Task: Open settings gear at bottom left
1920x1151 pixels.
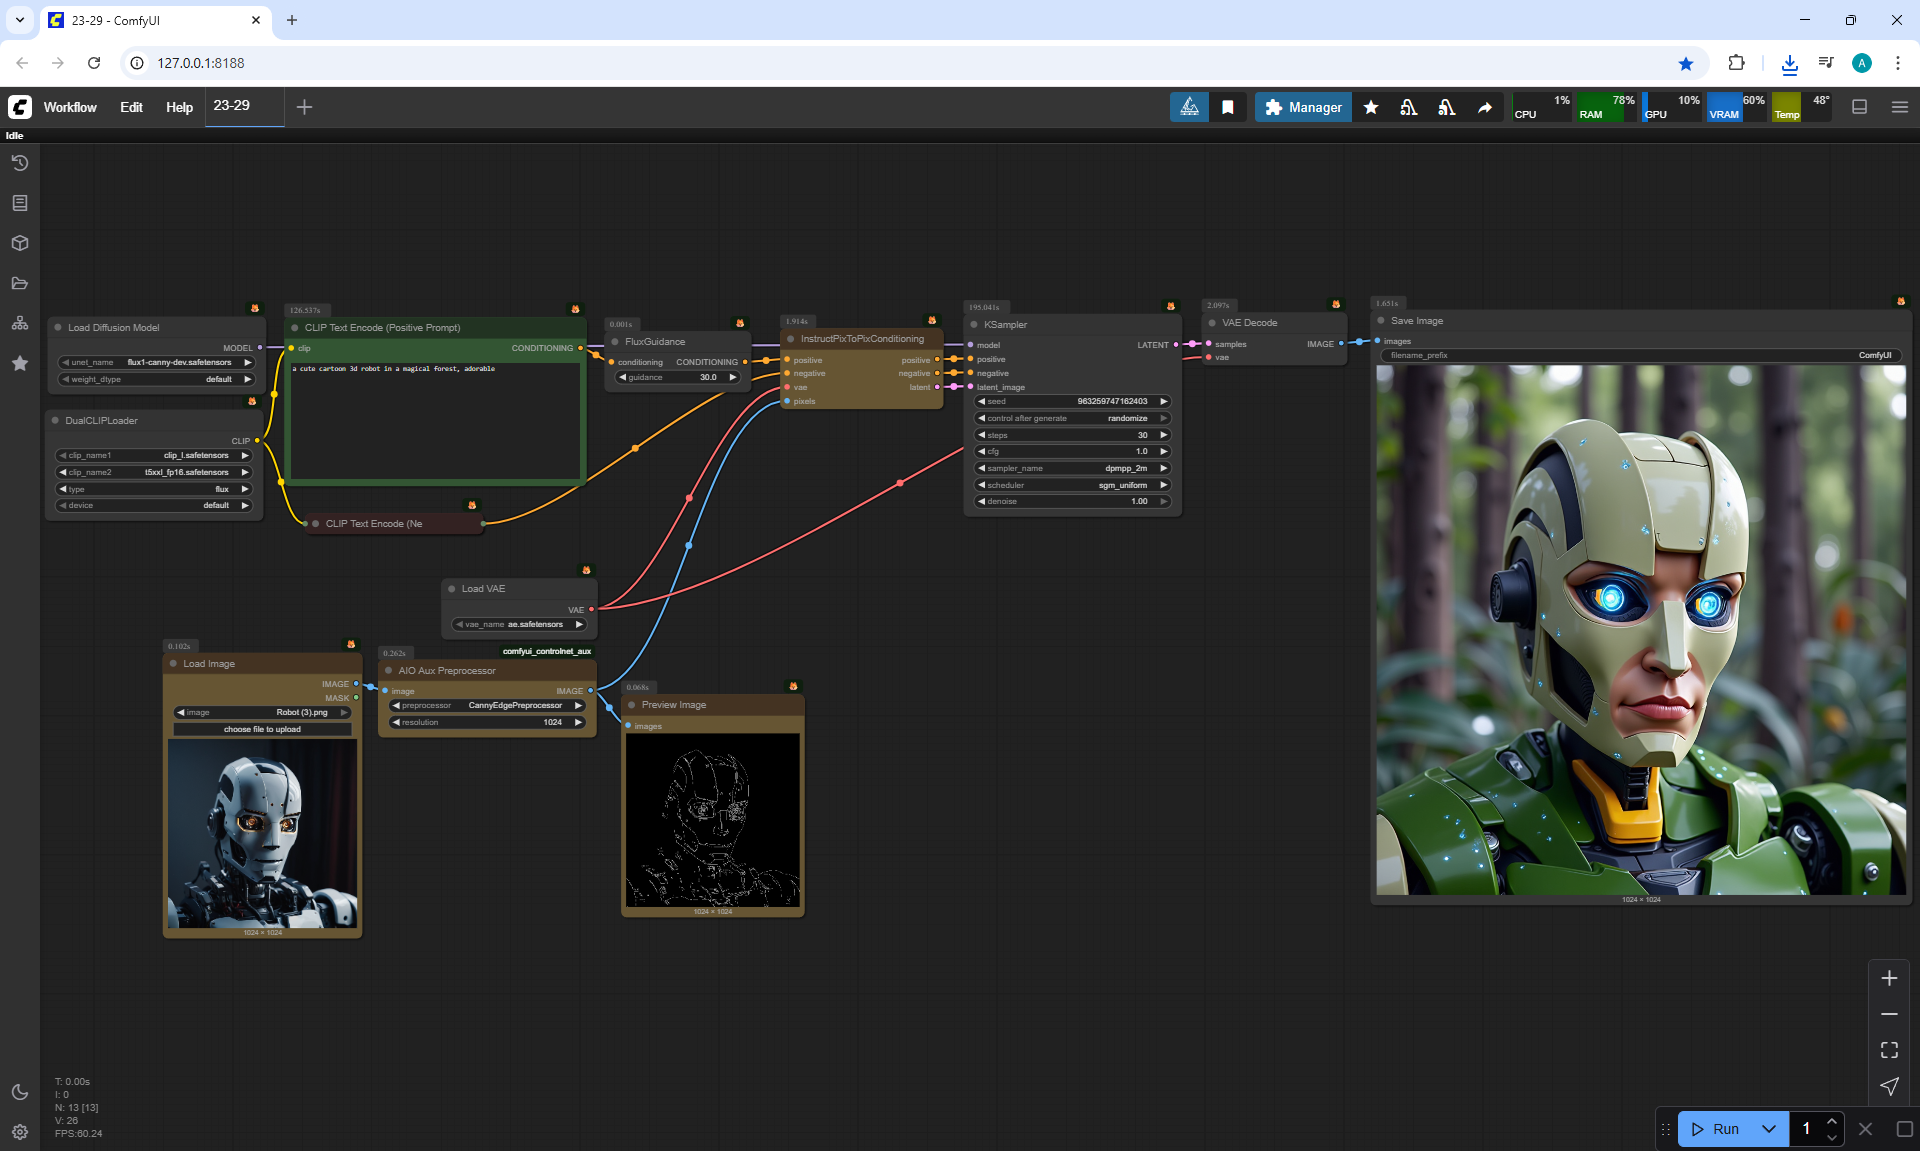Action: coord(20,1132)
